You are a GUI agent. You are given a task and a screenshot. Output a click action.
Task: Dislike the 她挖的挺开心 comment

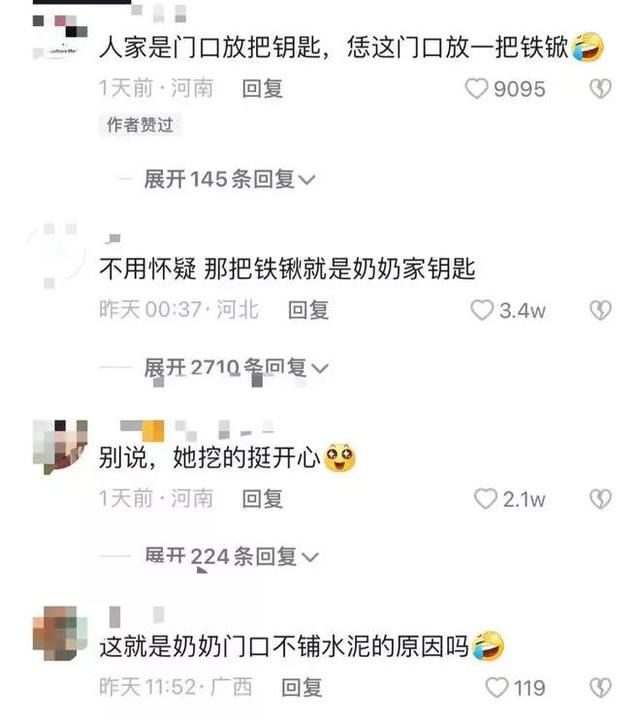pyautogui.click(x=600, y=499)
